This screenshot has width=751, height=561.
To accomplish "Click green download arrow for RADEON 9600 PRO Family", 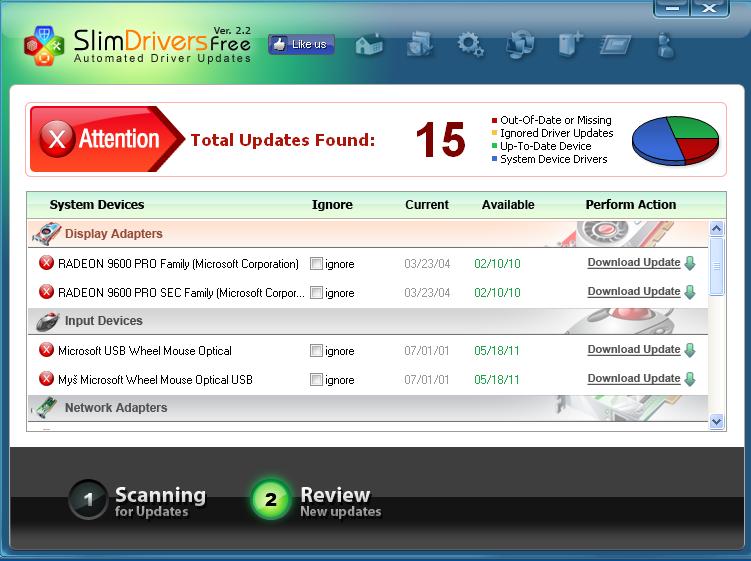I will coord(690,263).
